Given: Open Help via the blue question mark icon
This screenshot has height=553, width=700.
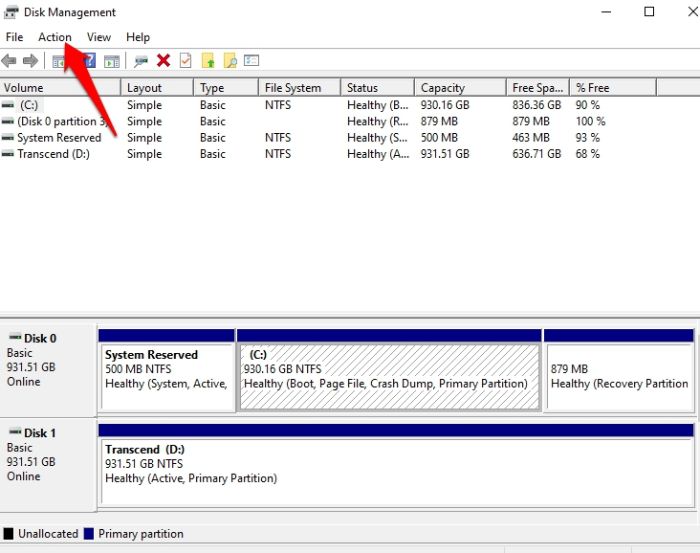Looking at the screenshot, I should [90, 61].
